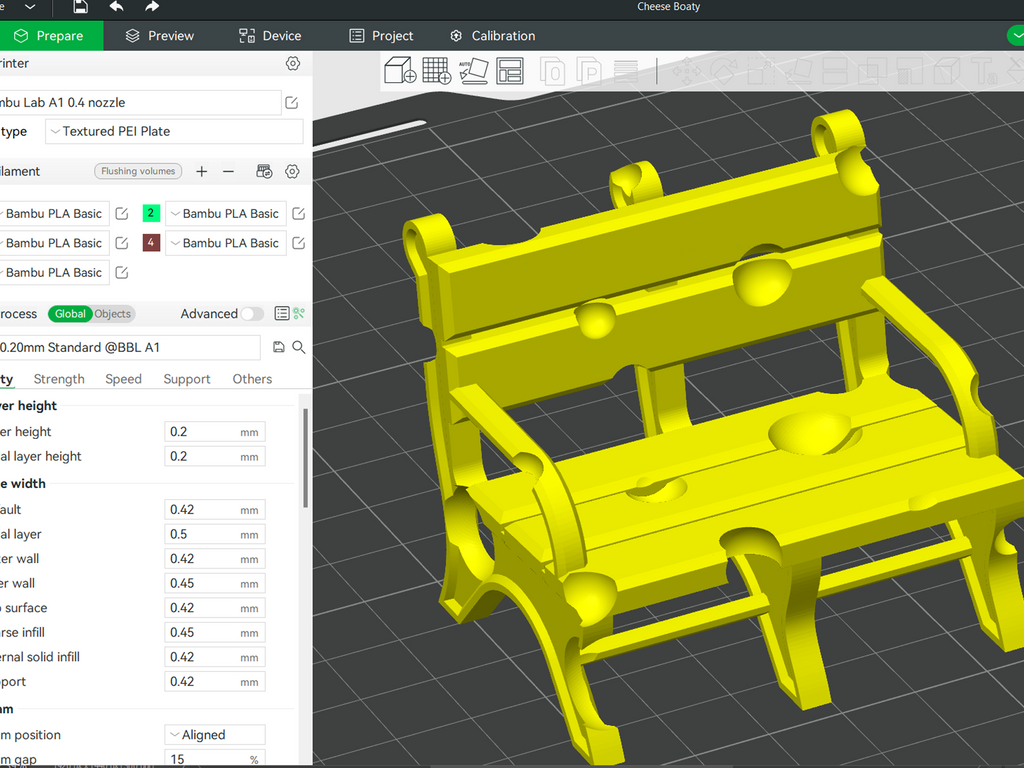This screenshot has width=1024, height=768.
Task: Toggle the Advanced settings switch
Action: point(252,314)
